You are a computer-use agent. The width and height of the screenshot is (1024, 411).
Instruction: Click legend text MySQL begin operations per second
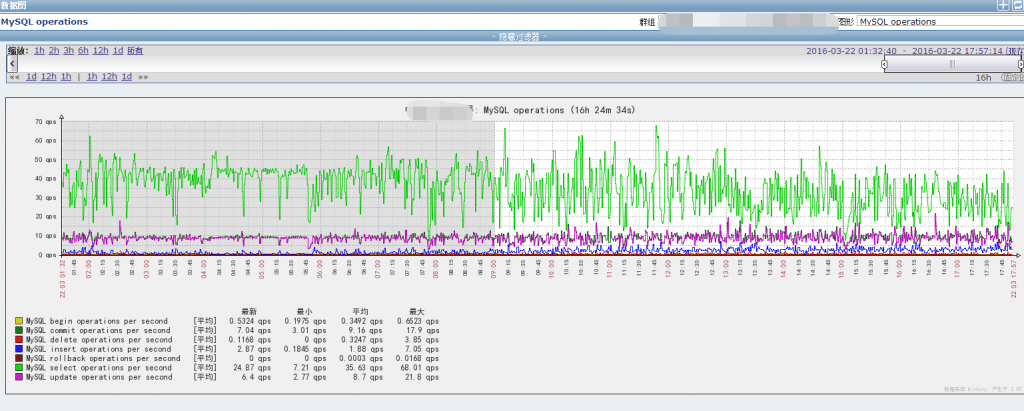point(97,321)
